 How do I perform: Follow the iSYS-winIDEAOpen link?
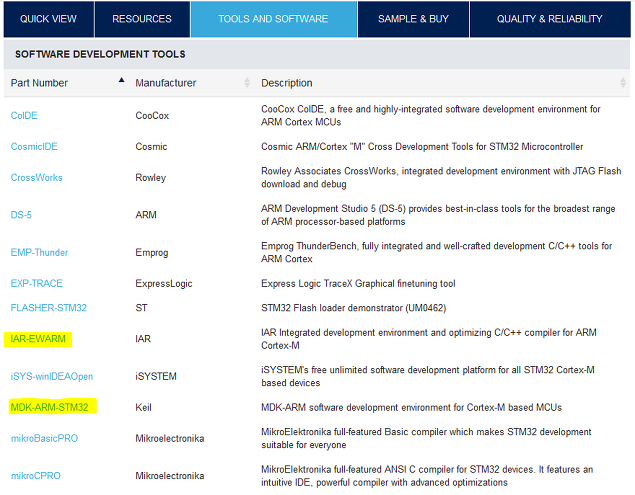[x=52, y=376]
